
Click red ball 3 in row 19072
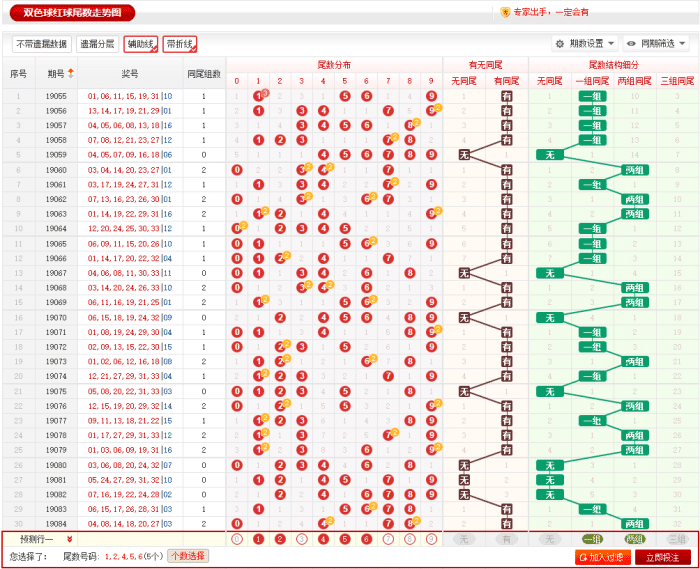[301, 347]
